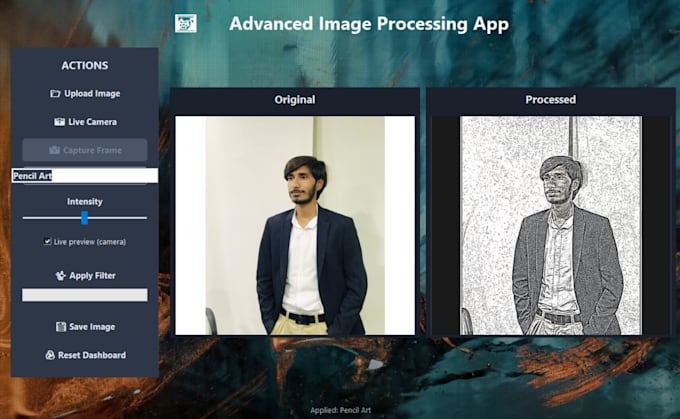Click the floppy disk icon on Save Image

61,327
